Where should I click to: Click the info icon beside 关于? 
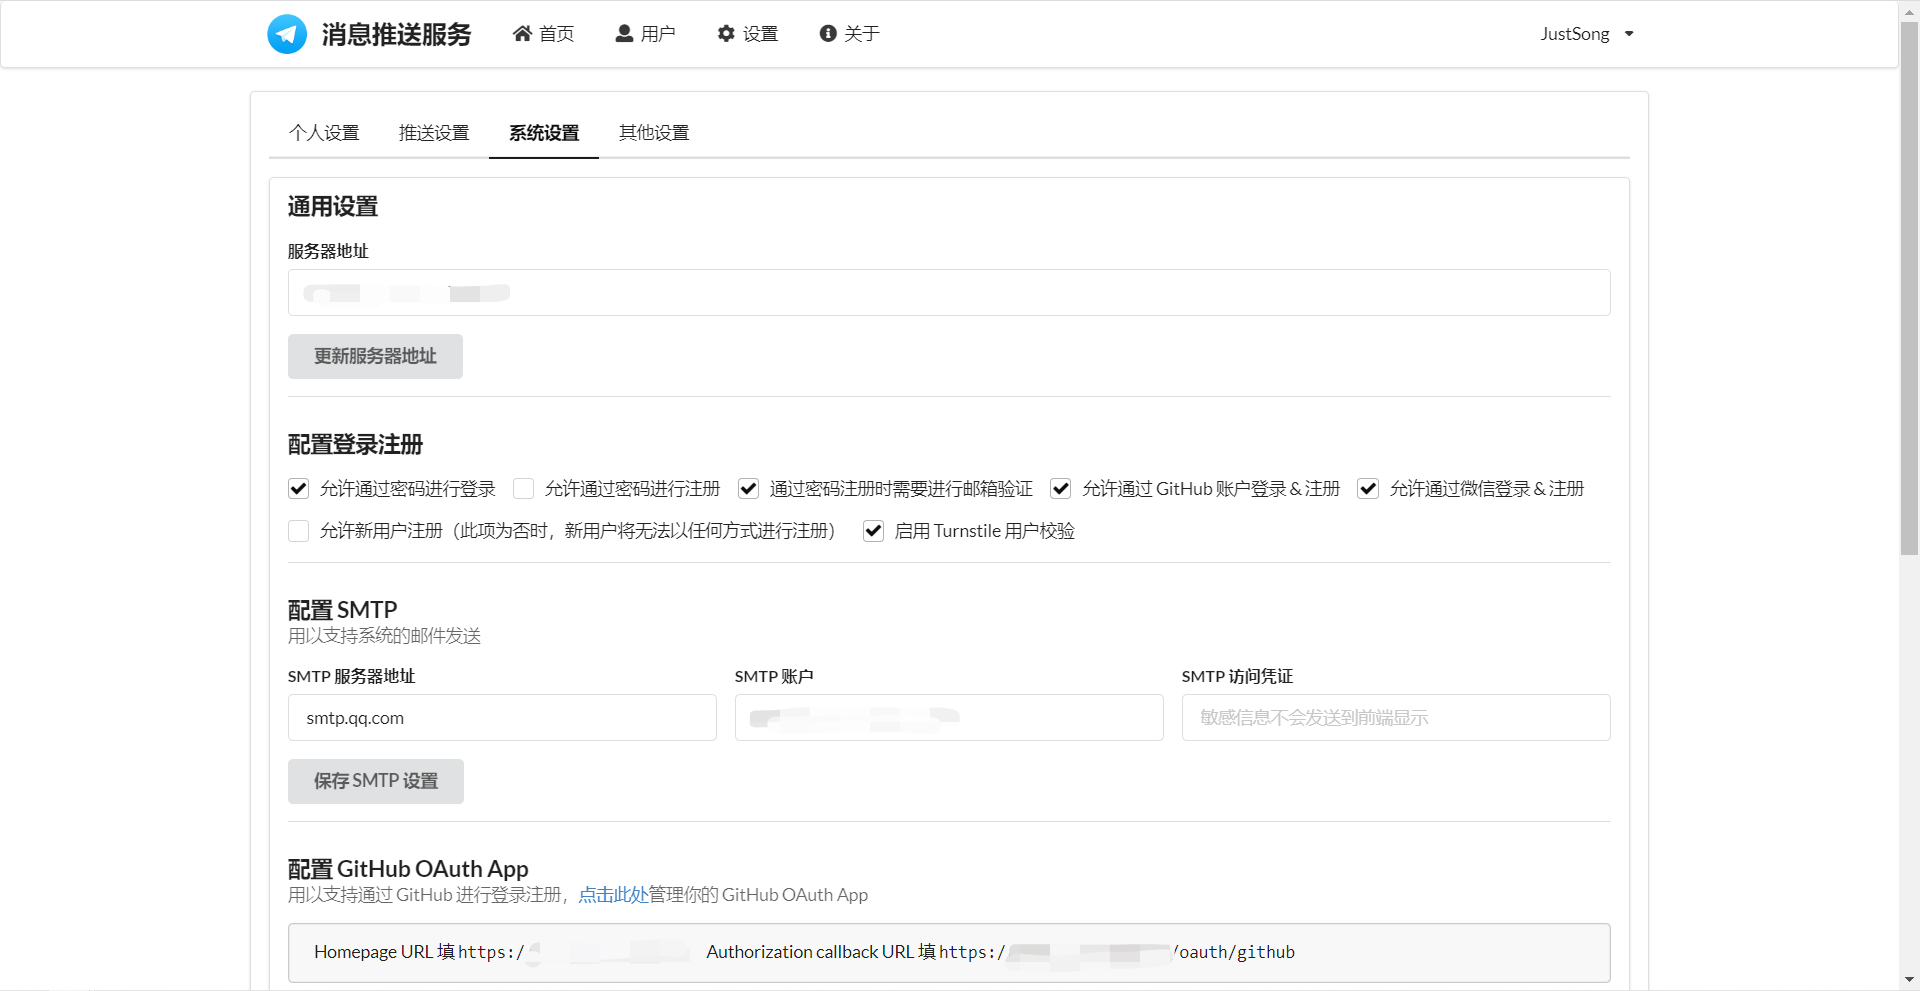pyautogui.click(x=827, y=33)
